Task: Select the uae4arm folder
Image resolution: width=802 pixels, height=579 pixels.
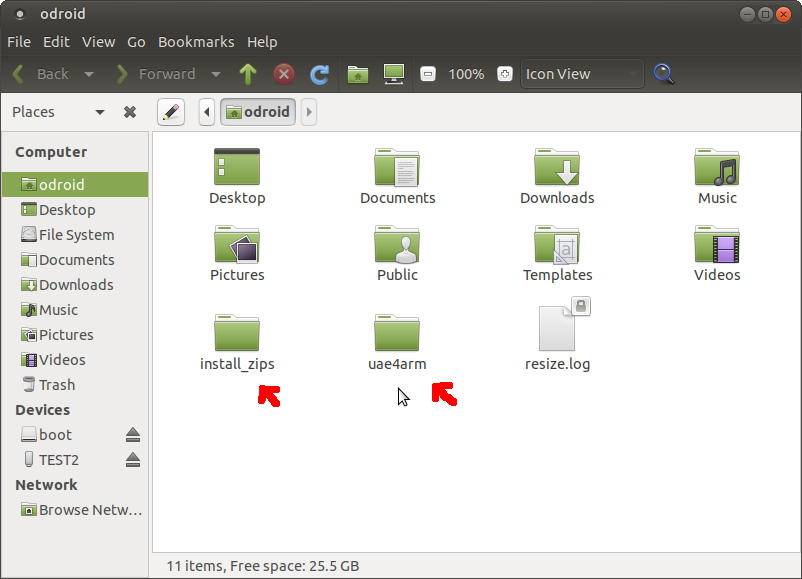Action: click(397, 342)
